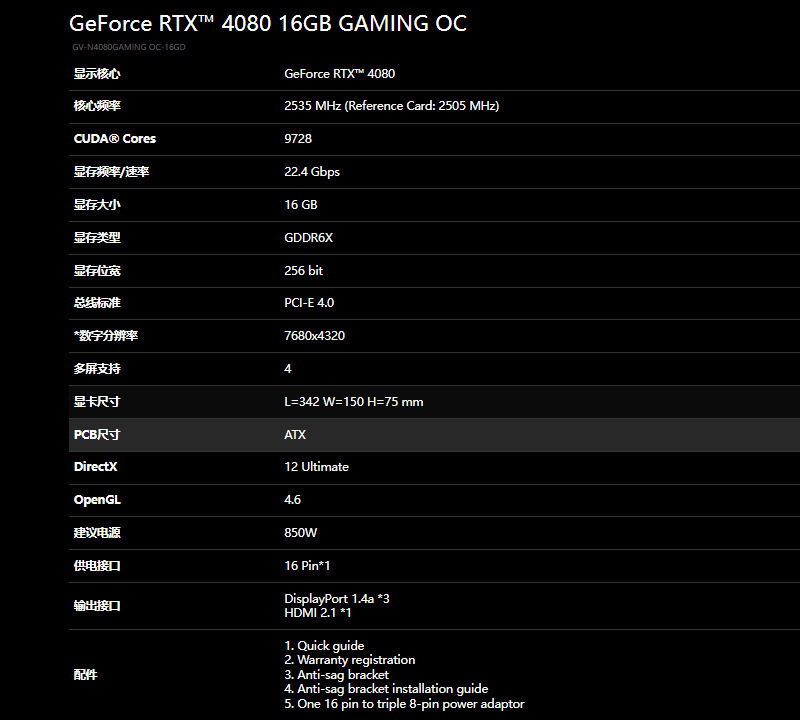Select the 9728 CUDA cores value

tap(298, 139)
